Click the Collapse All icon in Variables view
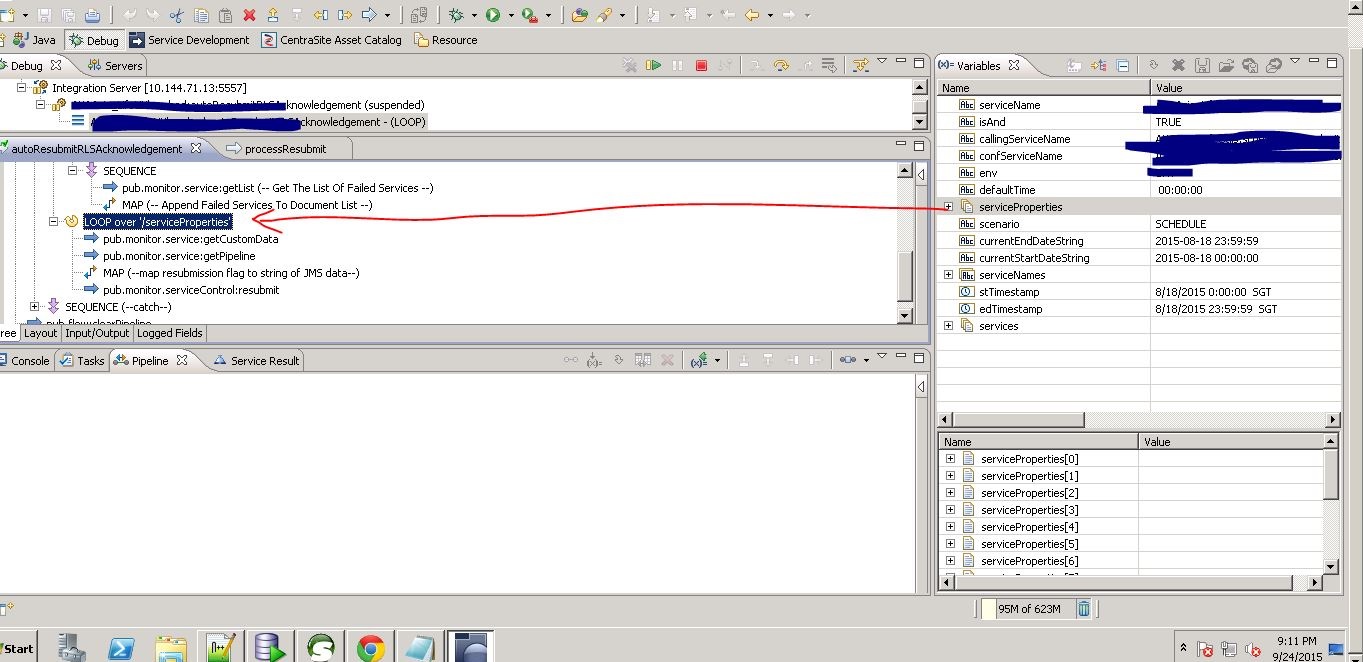This screenshot has height=662, width=1363. tap(1123, 65)
